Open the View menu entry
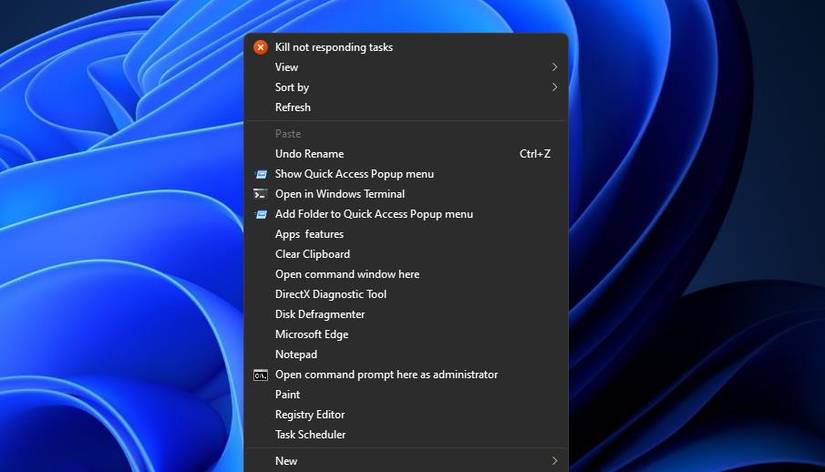The image size is (825, 472). point(406,67)
